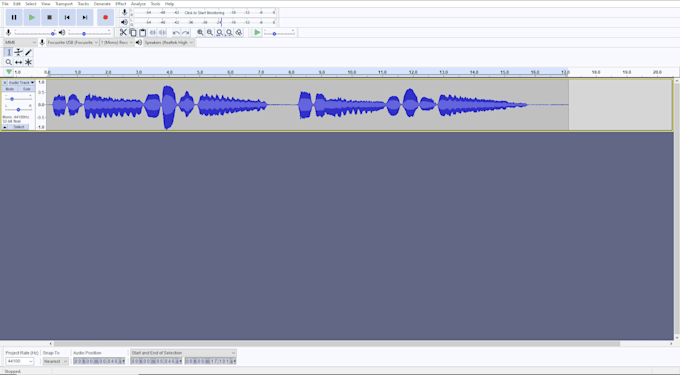This screenshot has height=375, width=680.
Task: Open the File menu
Action: [5, 4]
